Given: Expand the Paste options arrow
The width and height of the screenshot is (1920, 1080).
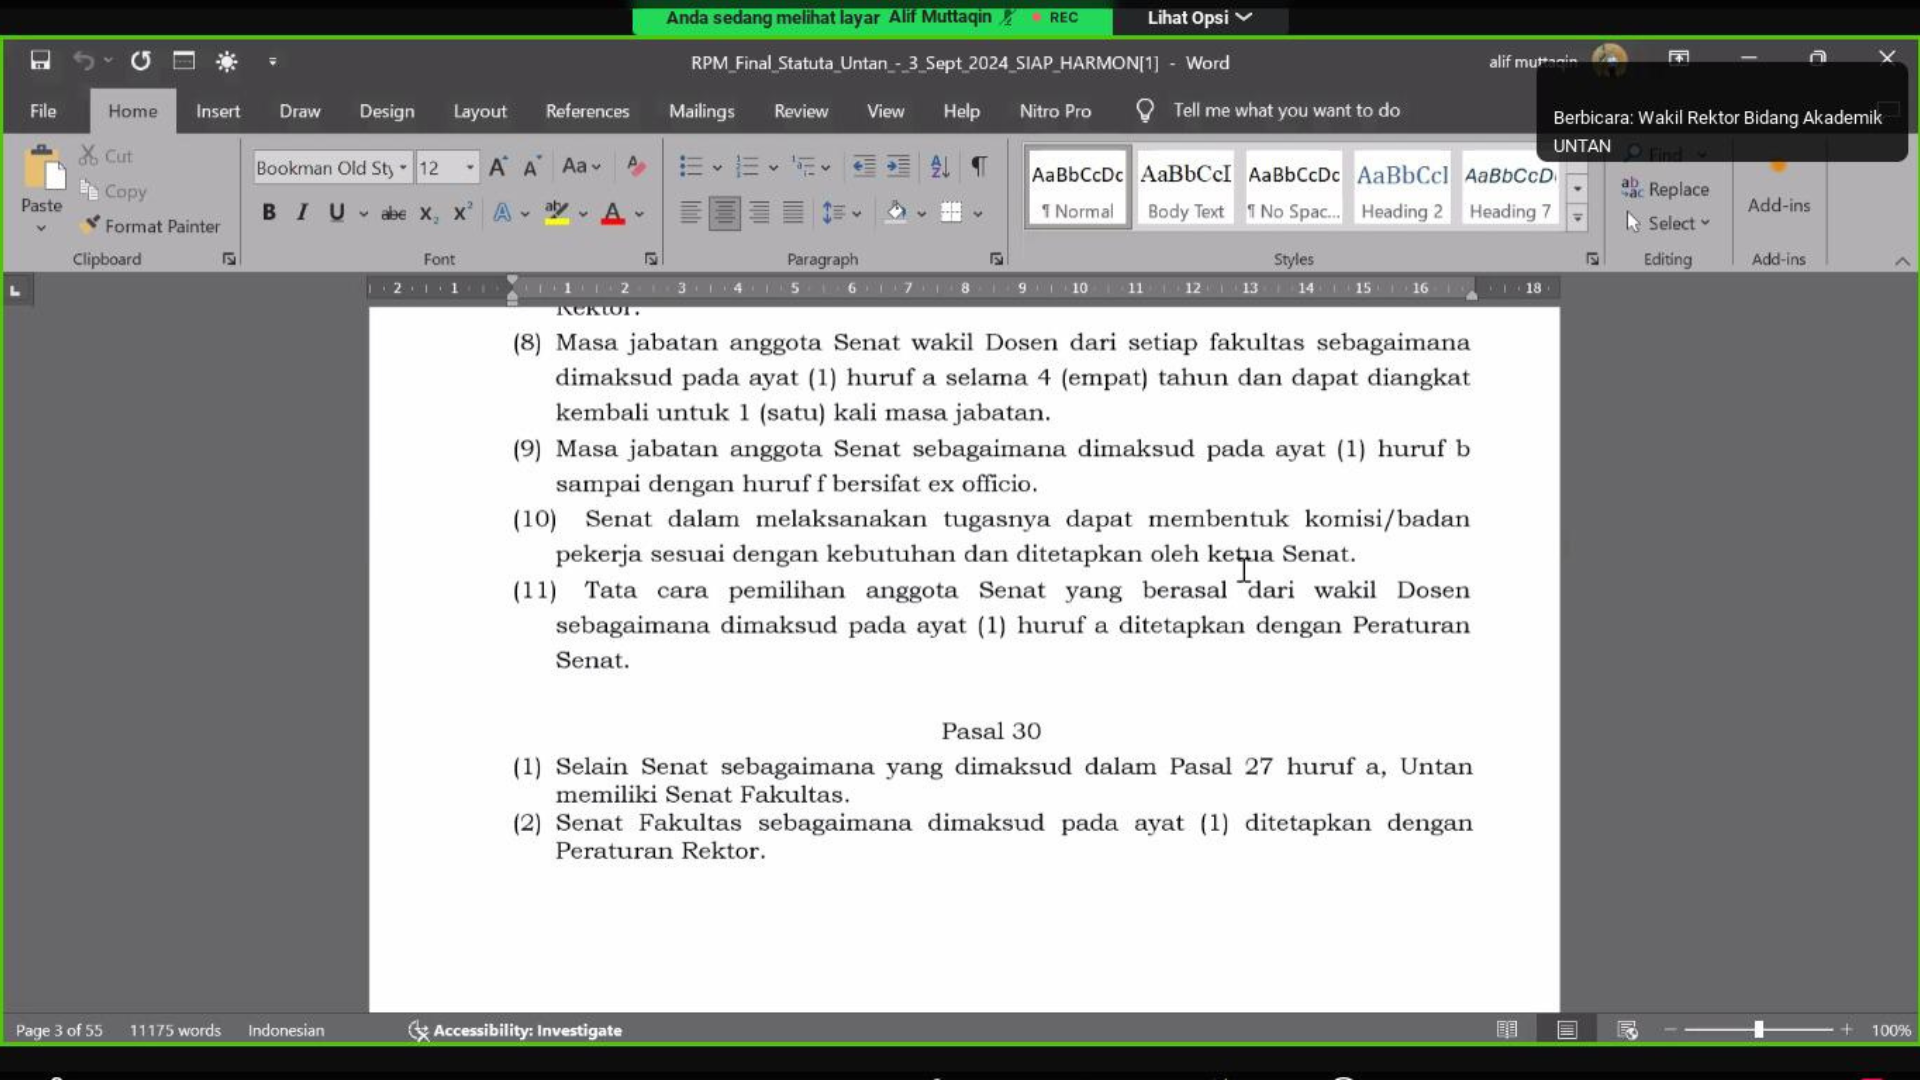Looking at the screenshot, I should [41, 228].
